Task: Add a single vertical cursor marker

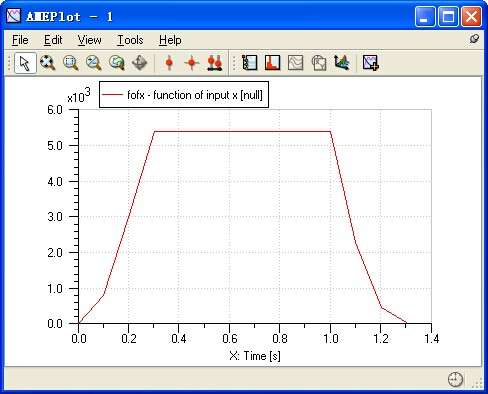Action: tap(169, 63)
